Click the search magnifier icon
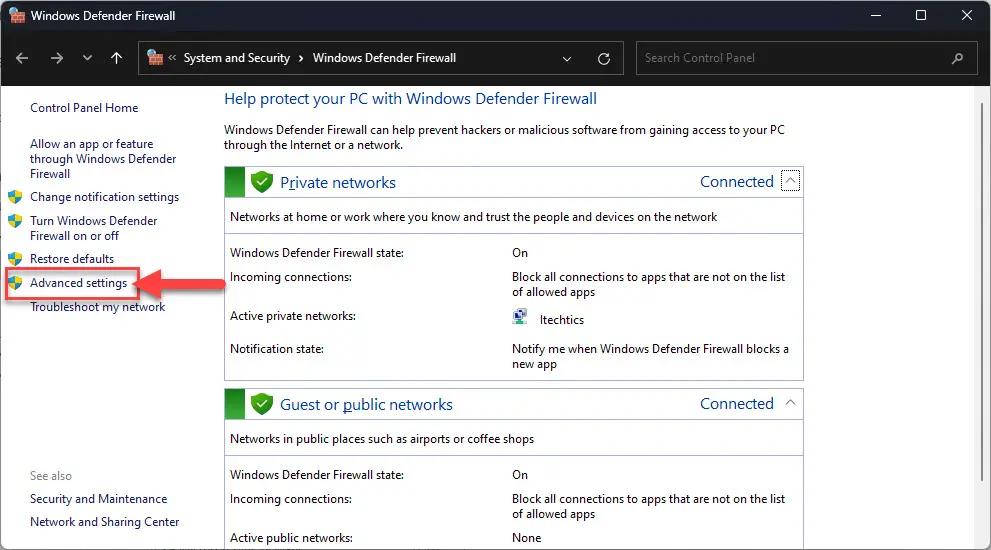 tap(958, 58)
